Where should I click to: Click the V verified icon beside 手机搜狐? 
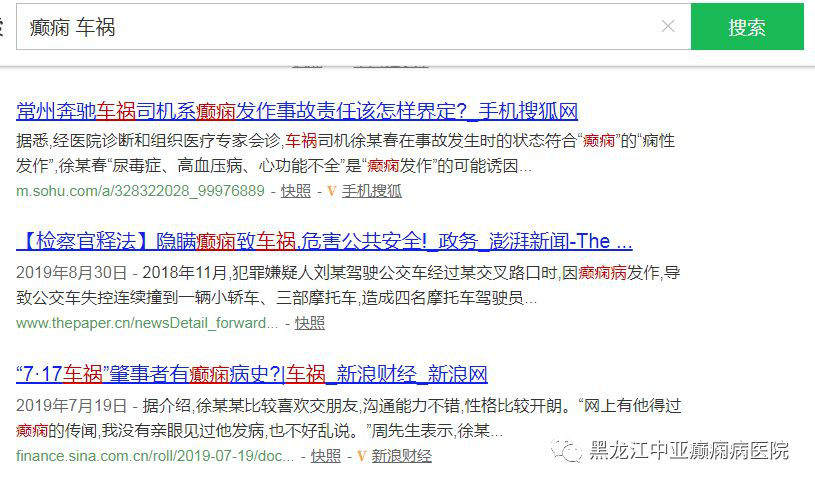point(332,191)
